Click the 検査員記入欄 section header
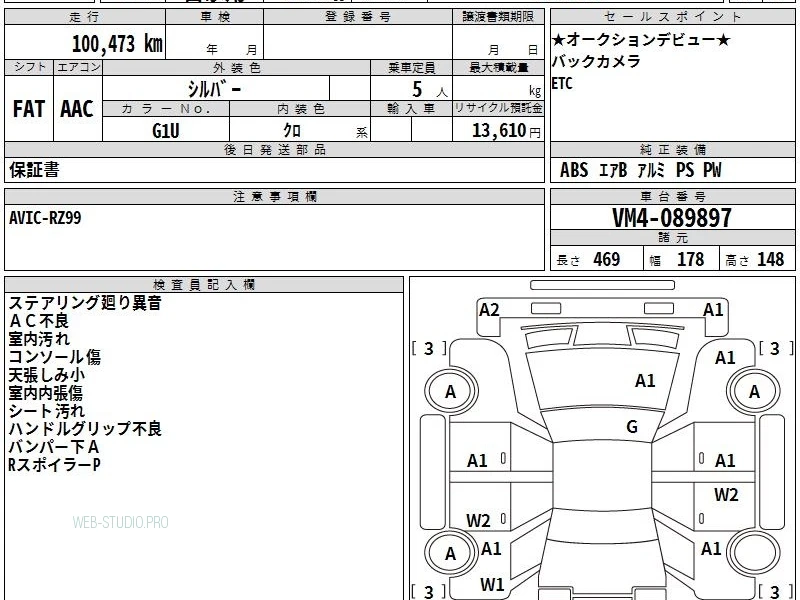This screenshot has height=600, width=800. (x=204, y=285)
